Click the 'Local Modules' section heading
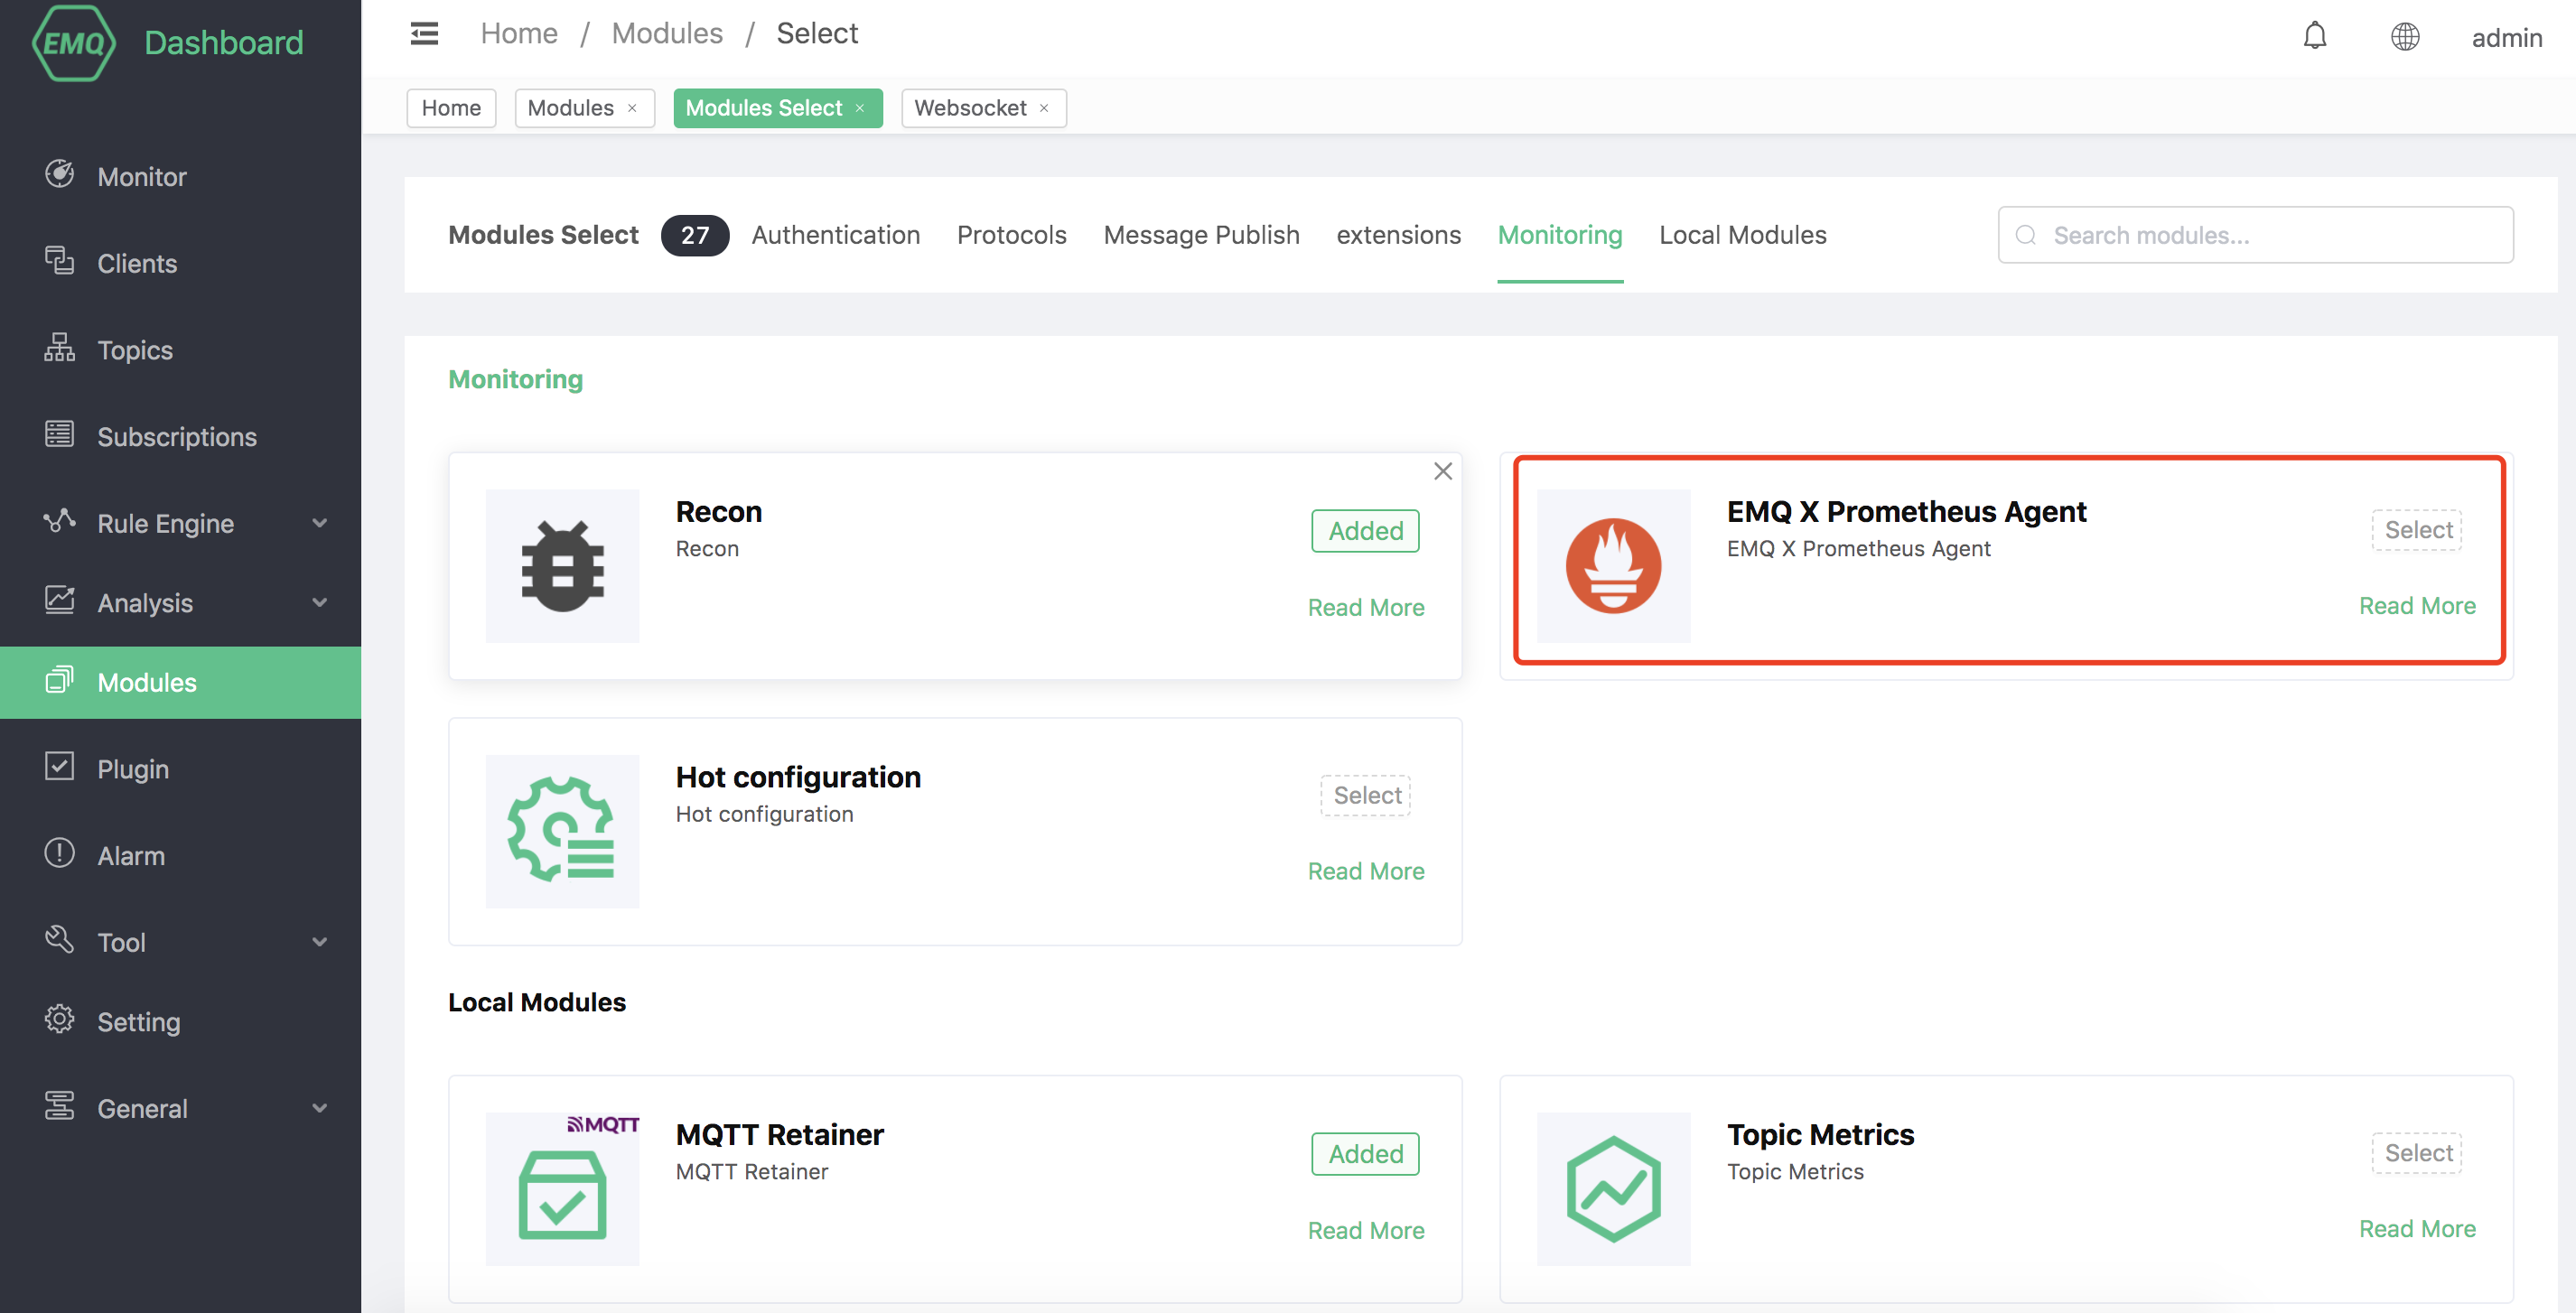 [536, 1002]
